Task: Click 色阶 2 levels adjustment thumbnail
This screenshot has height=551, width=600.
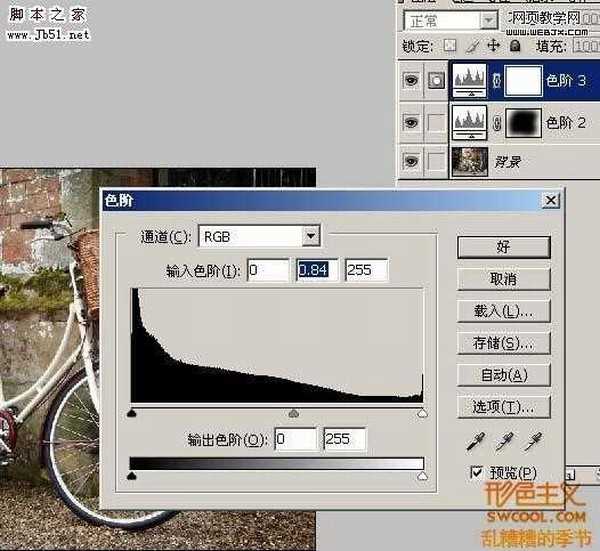Action: tap(470, 123)
